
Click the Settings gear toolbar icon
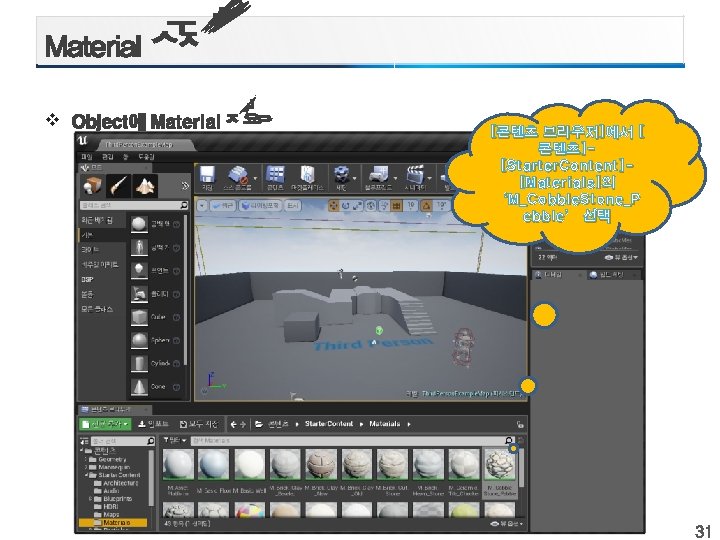coord(341,175)
